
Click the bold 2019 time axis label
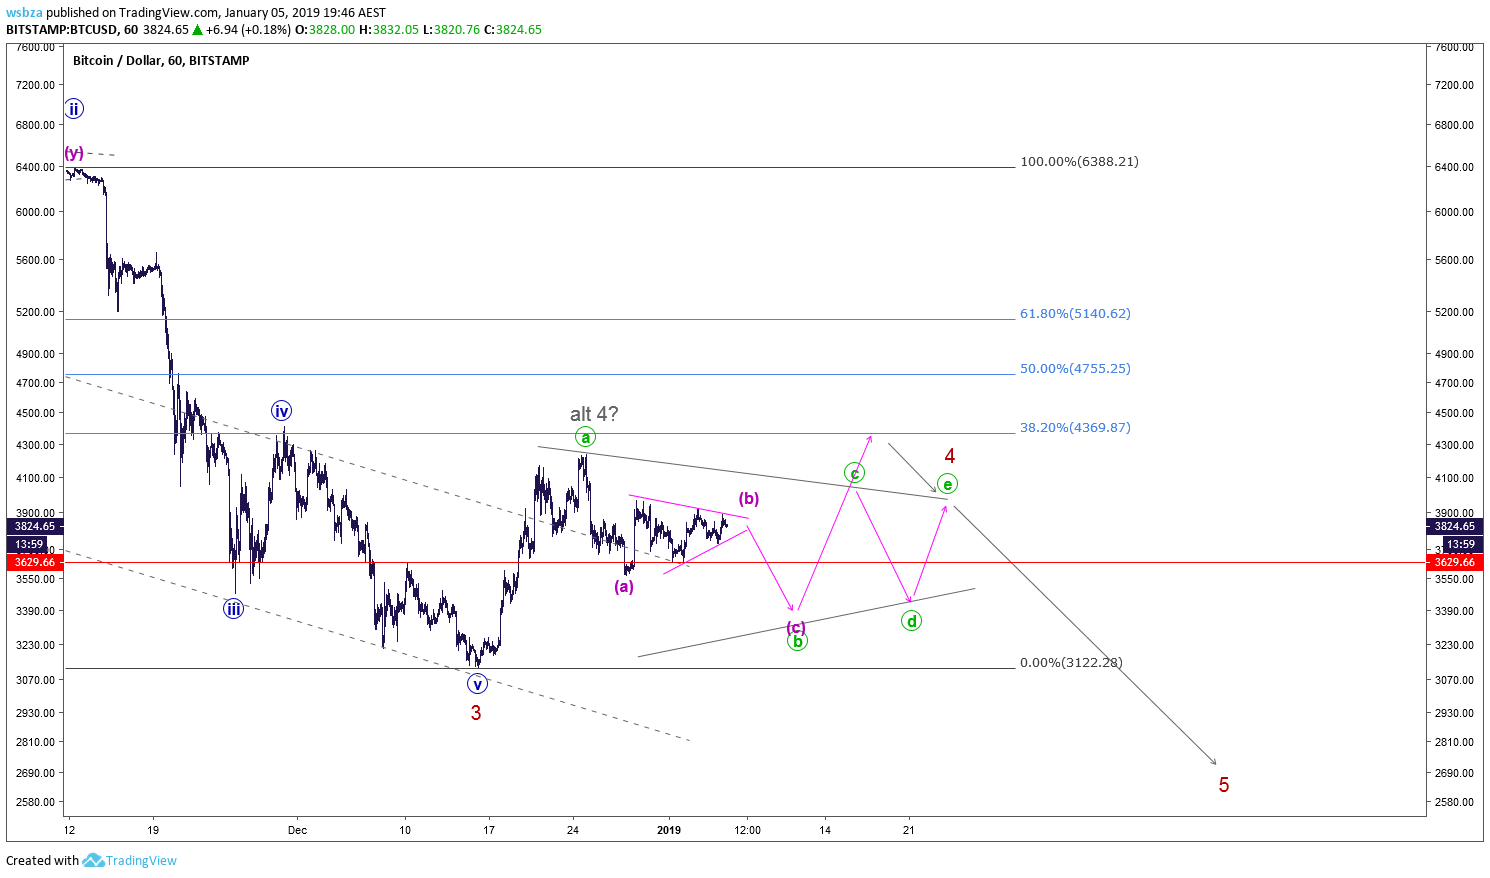tap(669, 830)
